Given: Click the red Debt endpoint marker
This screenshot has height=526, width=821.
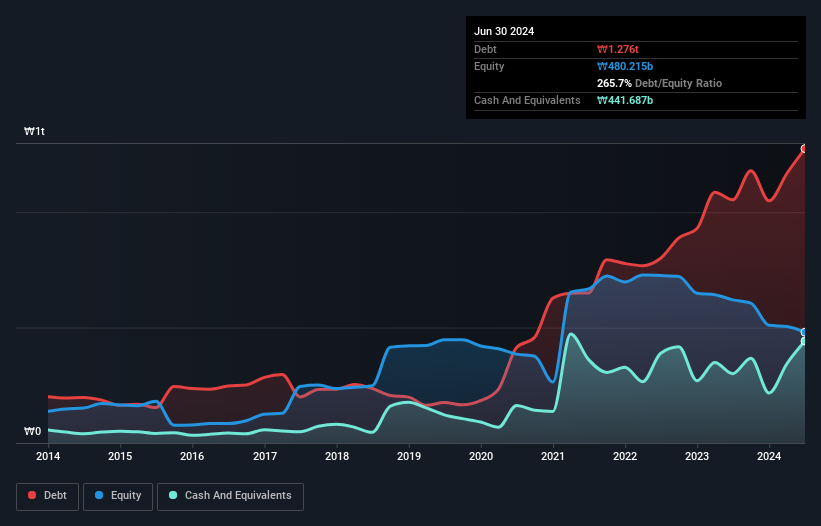Looking at the screenshot, I should pyautogui.click(x=805, y=149).
